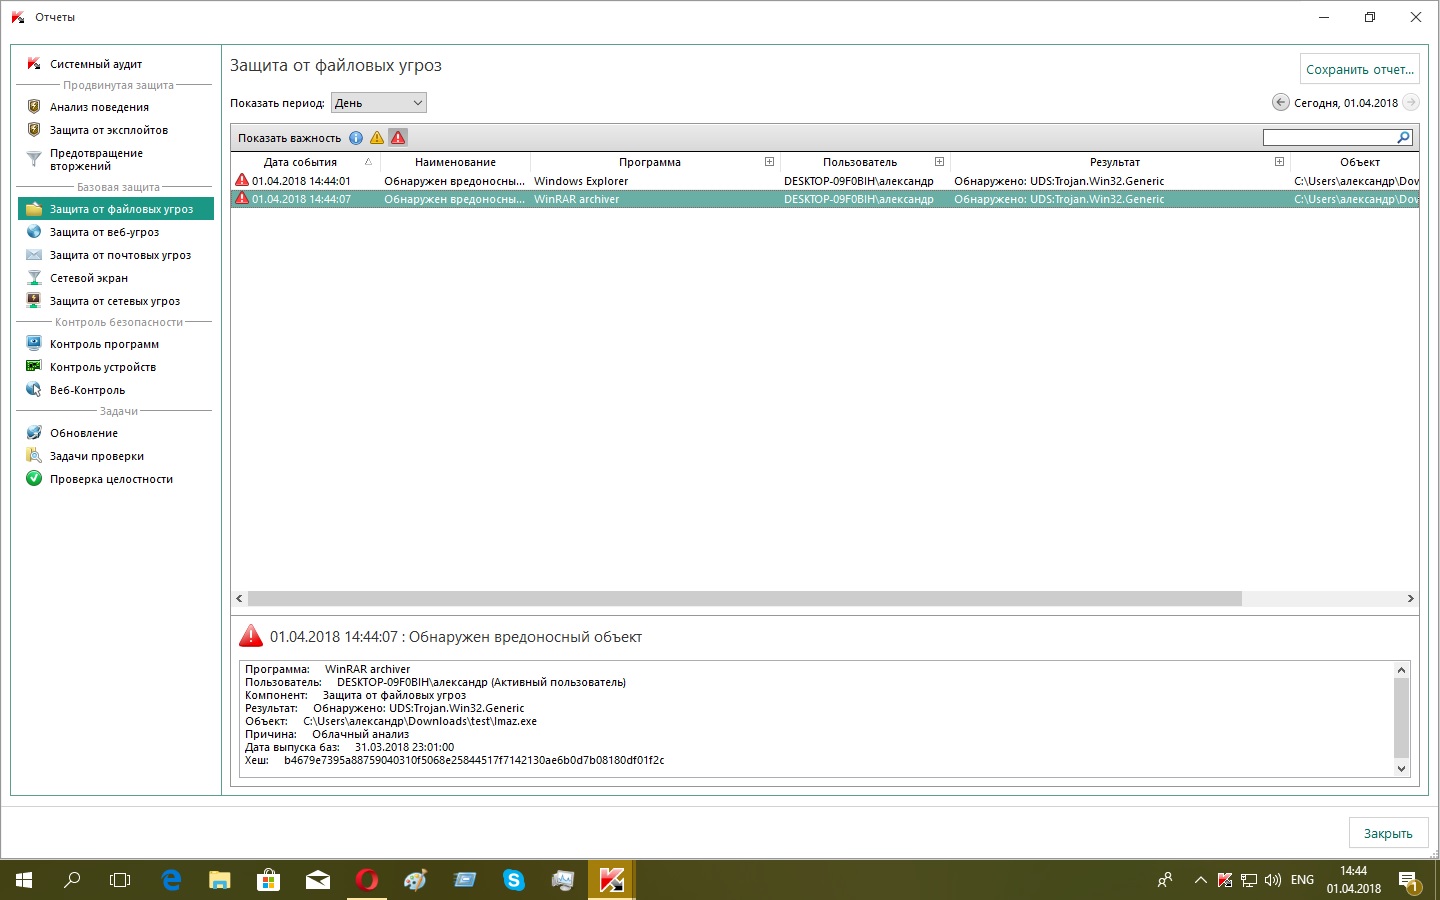Open the Сетевой экран report
1440x900 pixels.
coord(89,278)
